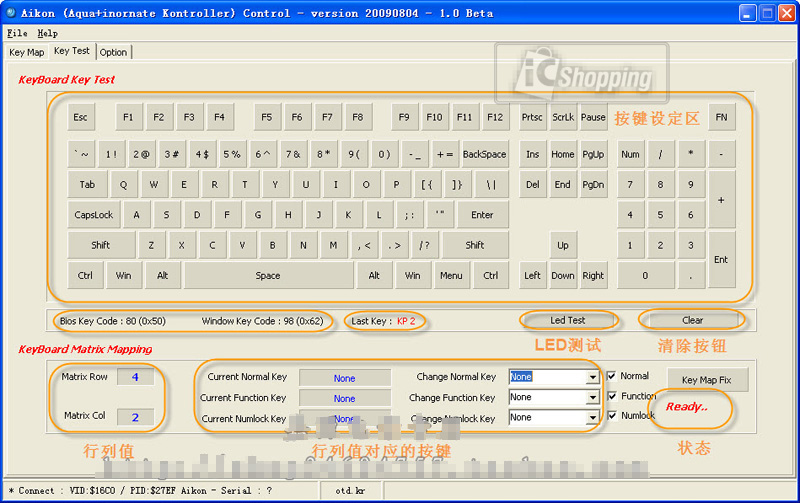The image size is (800, 503).
Task: Click the Led Test button
Action: [568, 320]
